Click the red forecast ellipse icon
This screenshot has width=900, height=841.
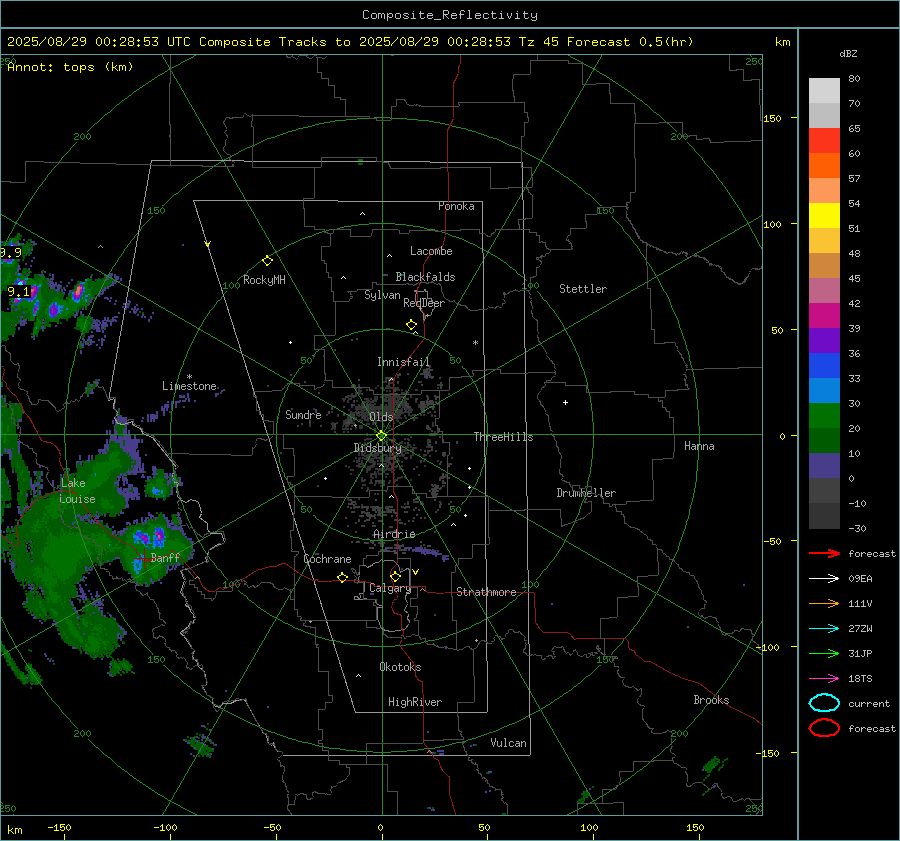[x=824, y=728]
